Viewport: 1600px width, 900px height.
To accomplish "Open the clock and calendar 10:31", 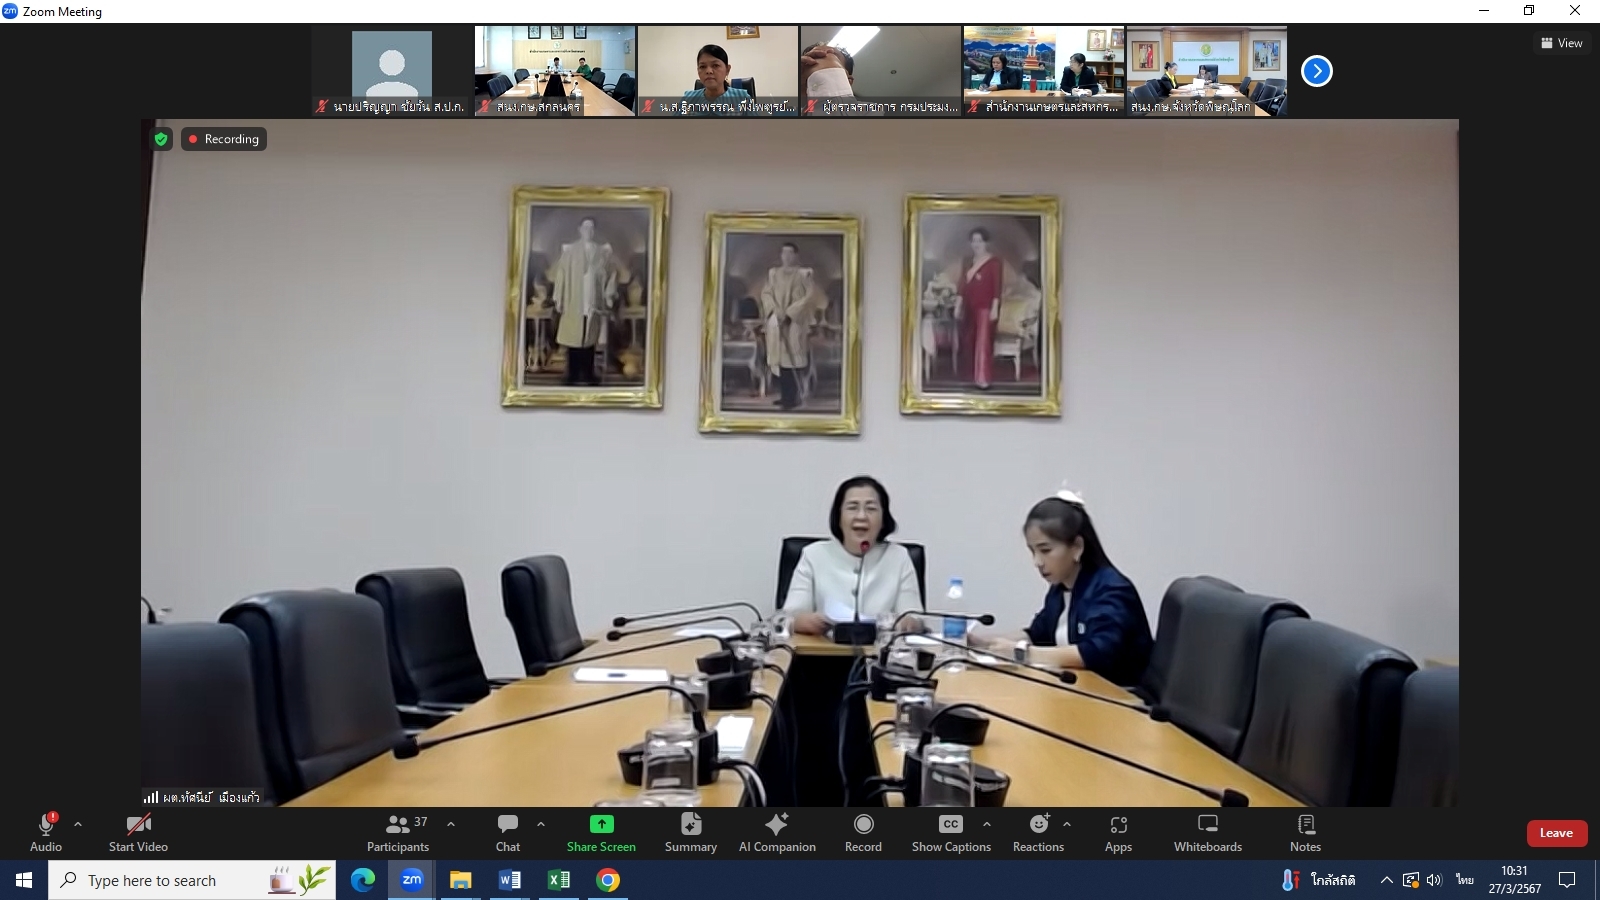I will point(1514,880).
